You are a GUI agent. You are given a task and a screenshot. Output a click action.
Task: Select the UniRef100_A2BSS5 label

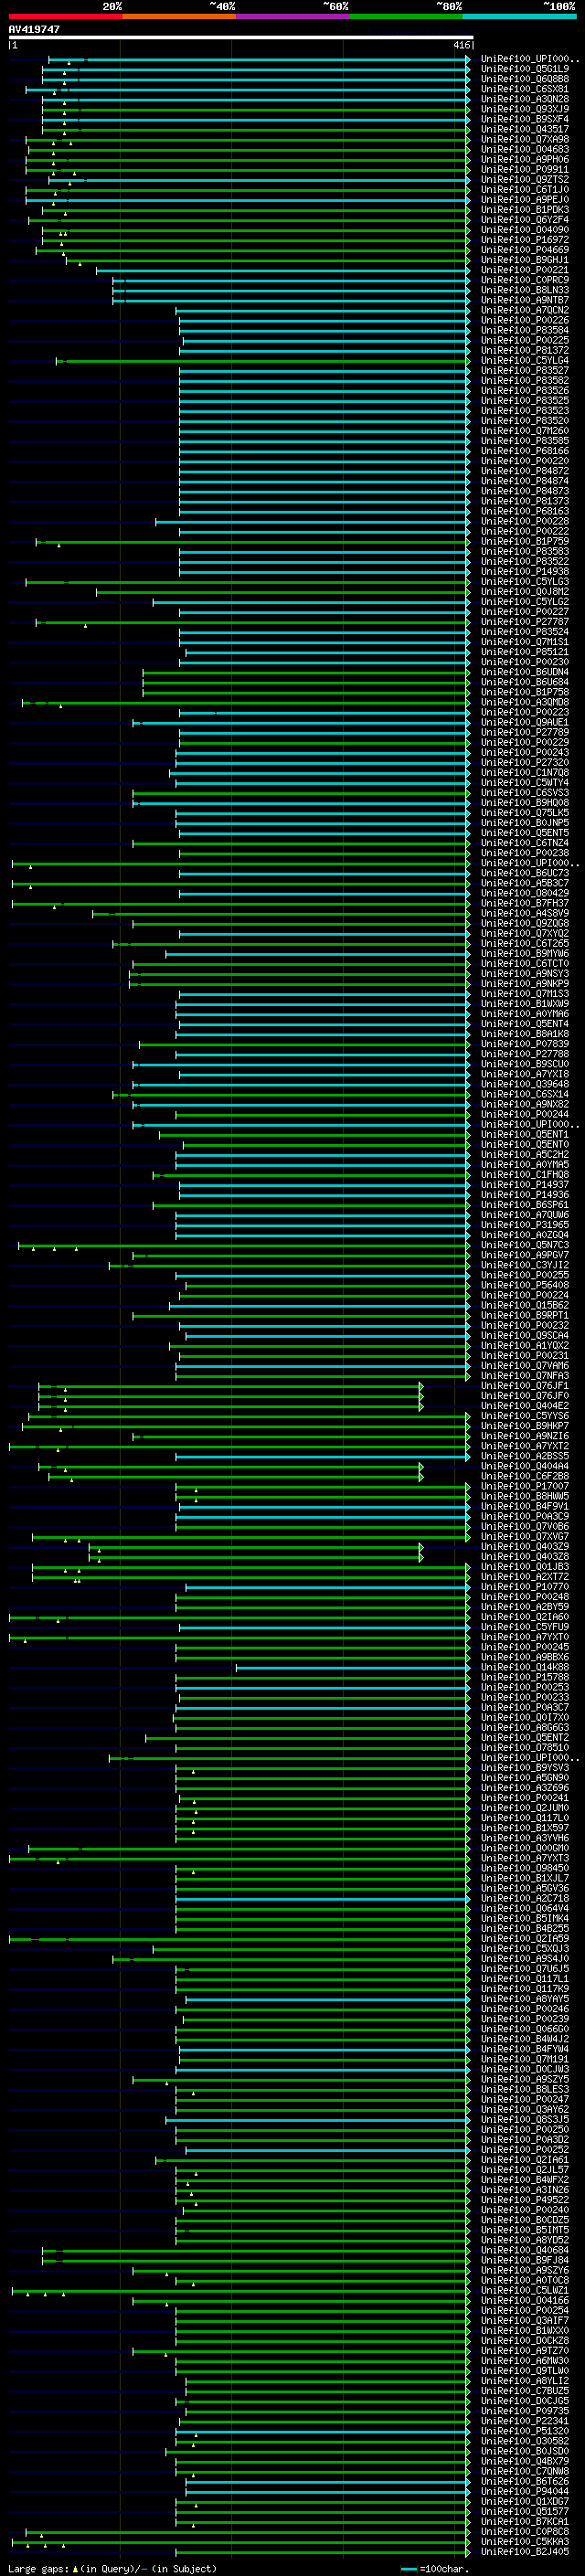click(x=525, y=1456)
